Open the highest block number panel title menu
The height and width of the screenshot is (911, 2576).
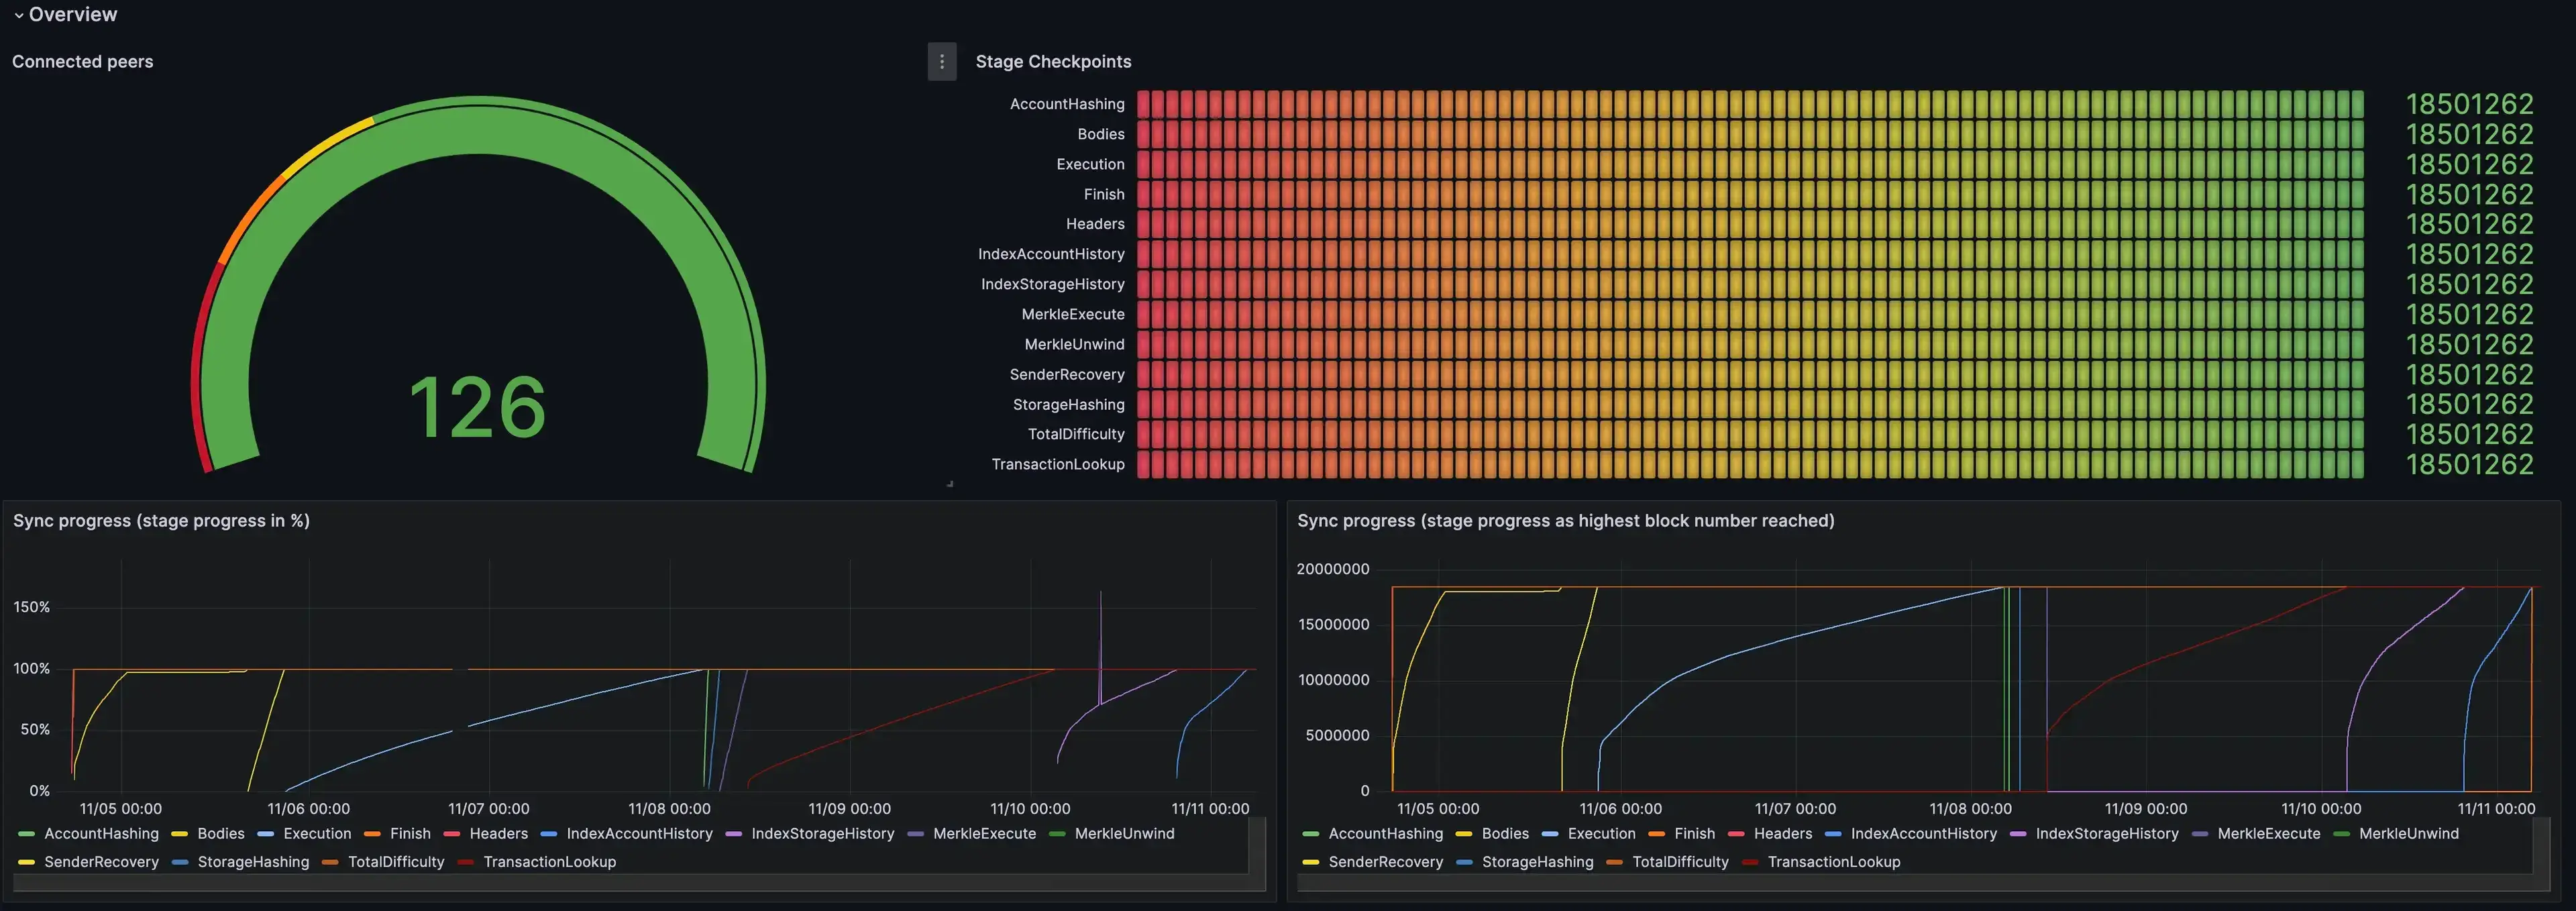click(x=1565, y=521)
